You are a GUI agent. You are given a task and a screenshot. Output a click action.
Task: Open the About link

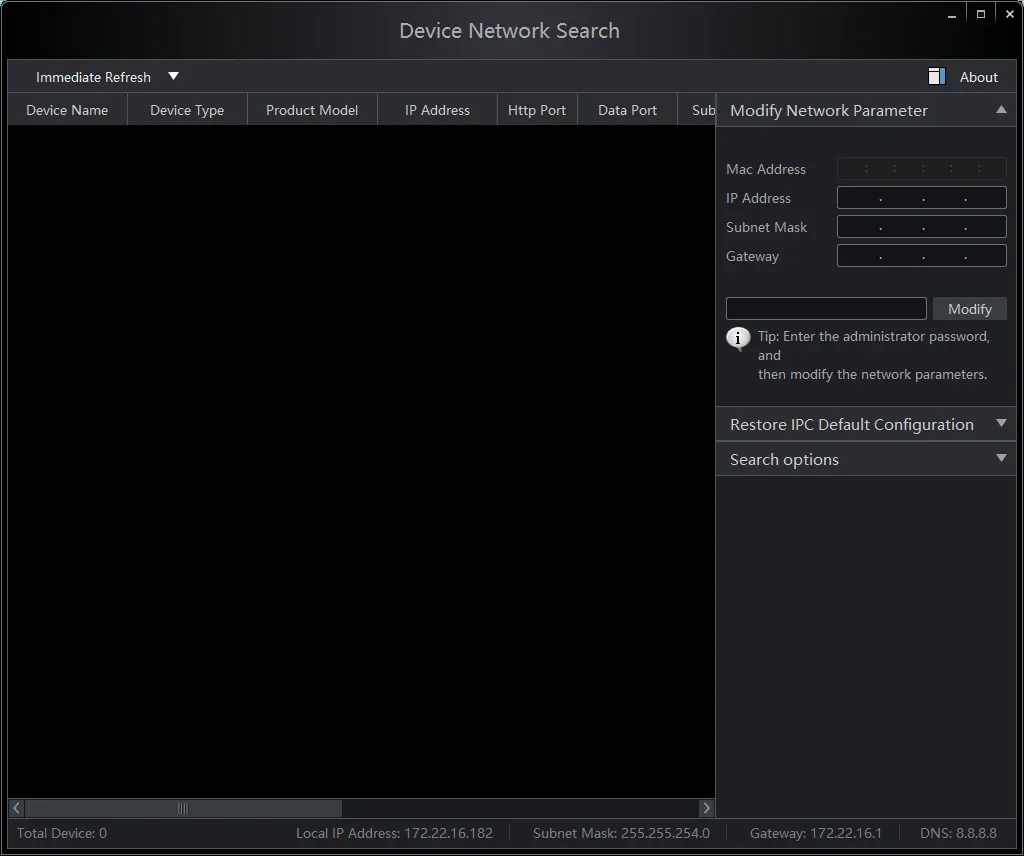tap(978, 77)
